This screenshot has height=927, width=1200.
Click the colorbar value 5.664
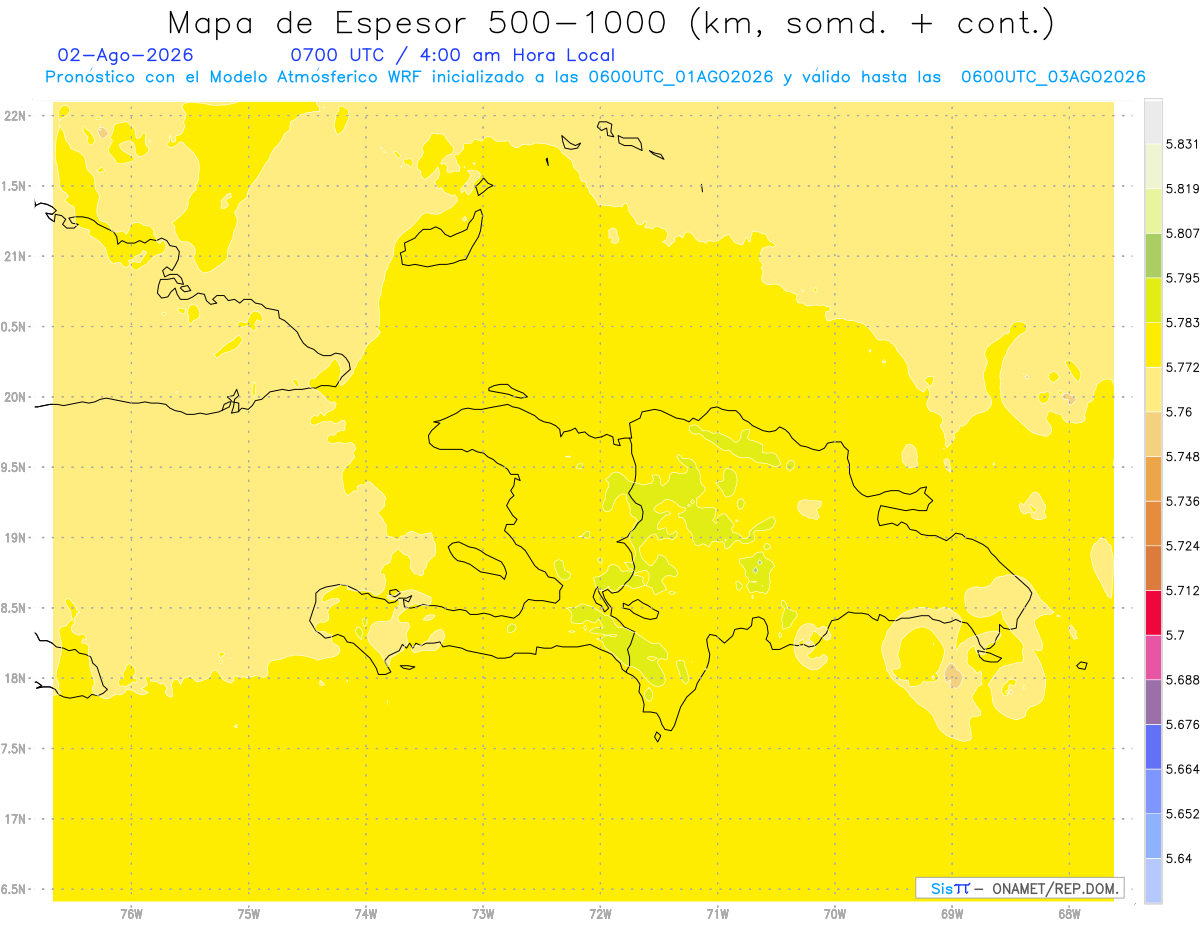(1182, 769)
